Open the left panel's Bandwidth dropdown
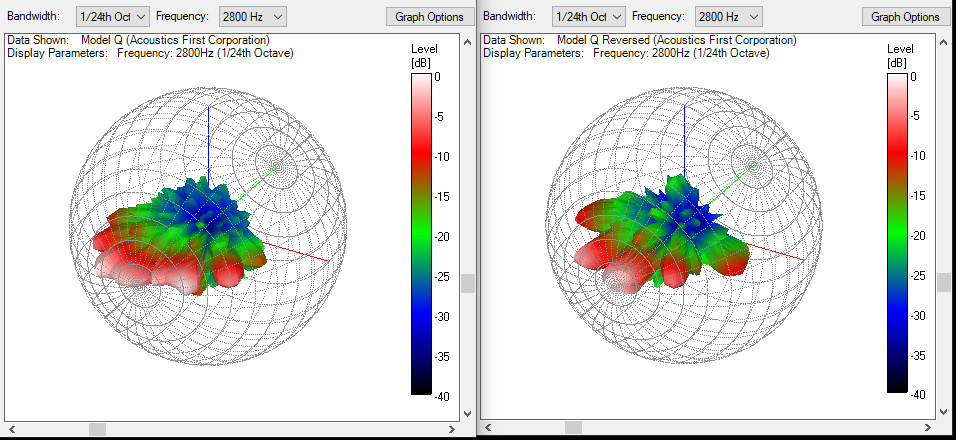956x440 pixels. point(113,17)
